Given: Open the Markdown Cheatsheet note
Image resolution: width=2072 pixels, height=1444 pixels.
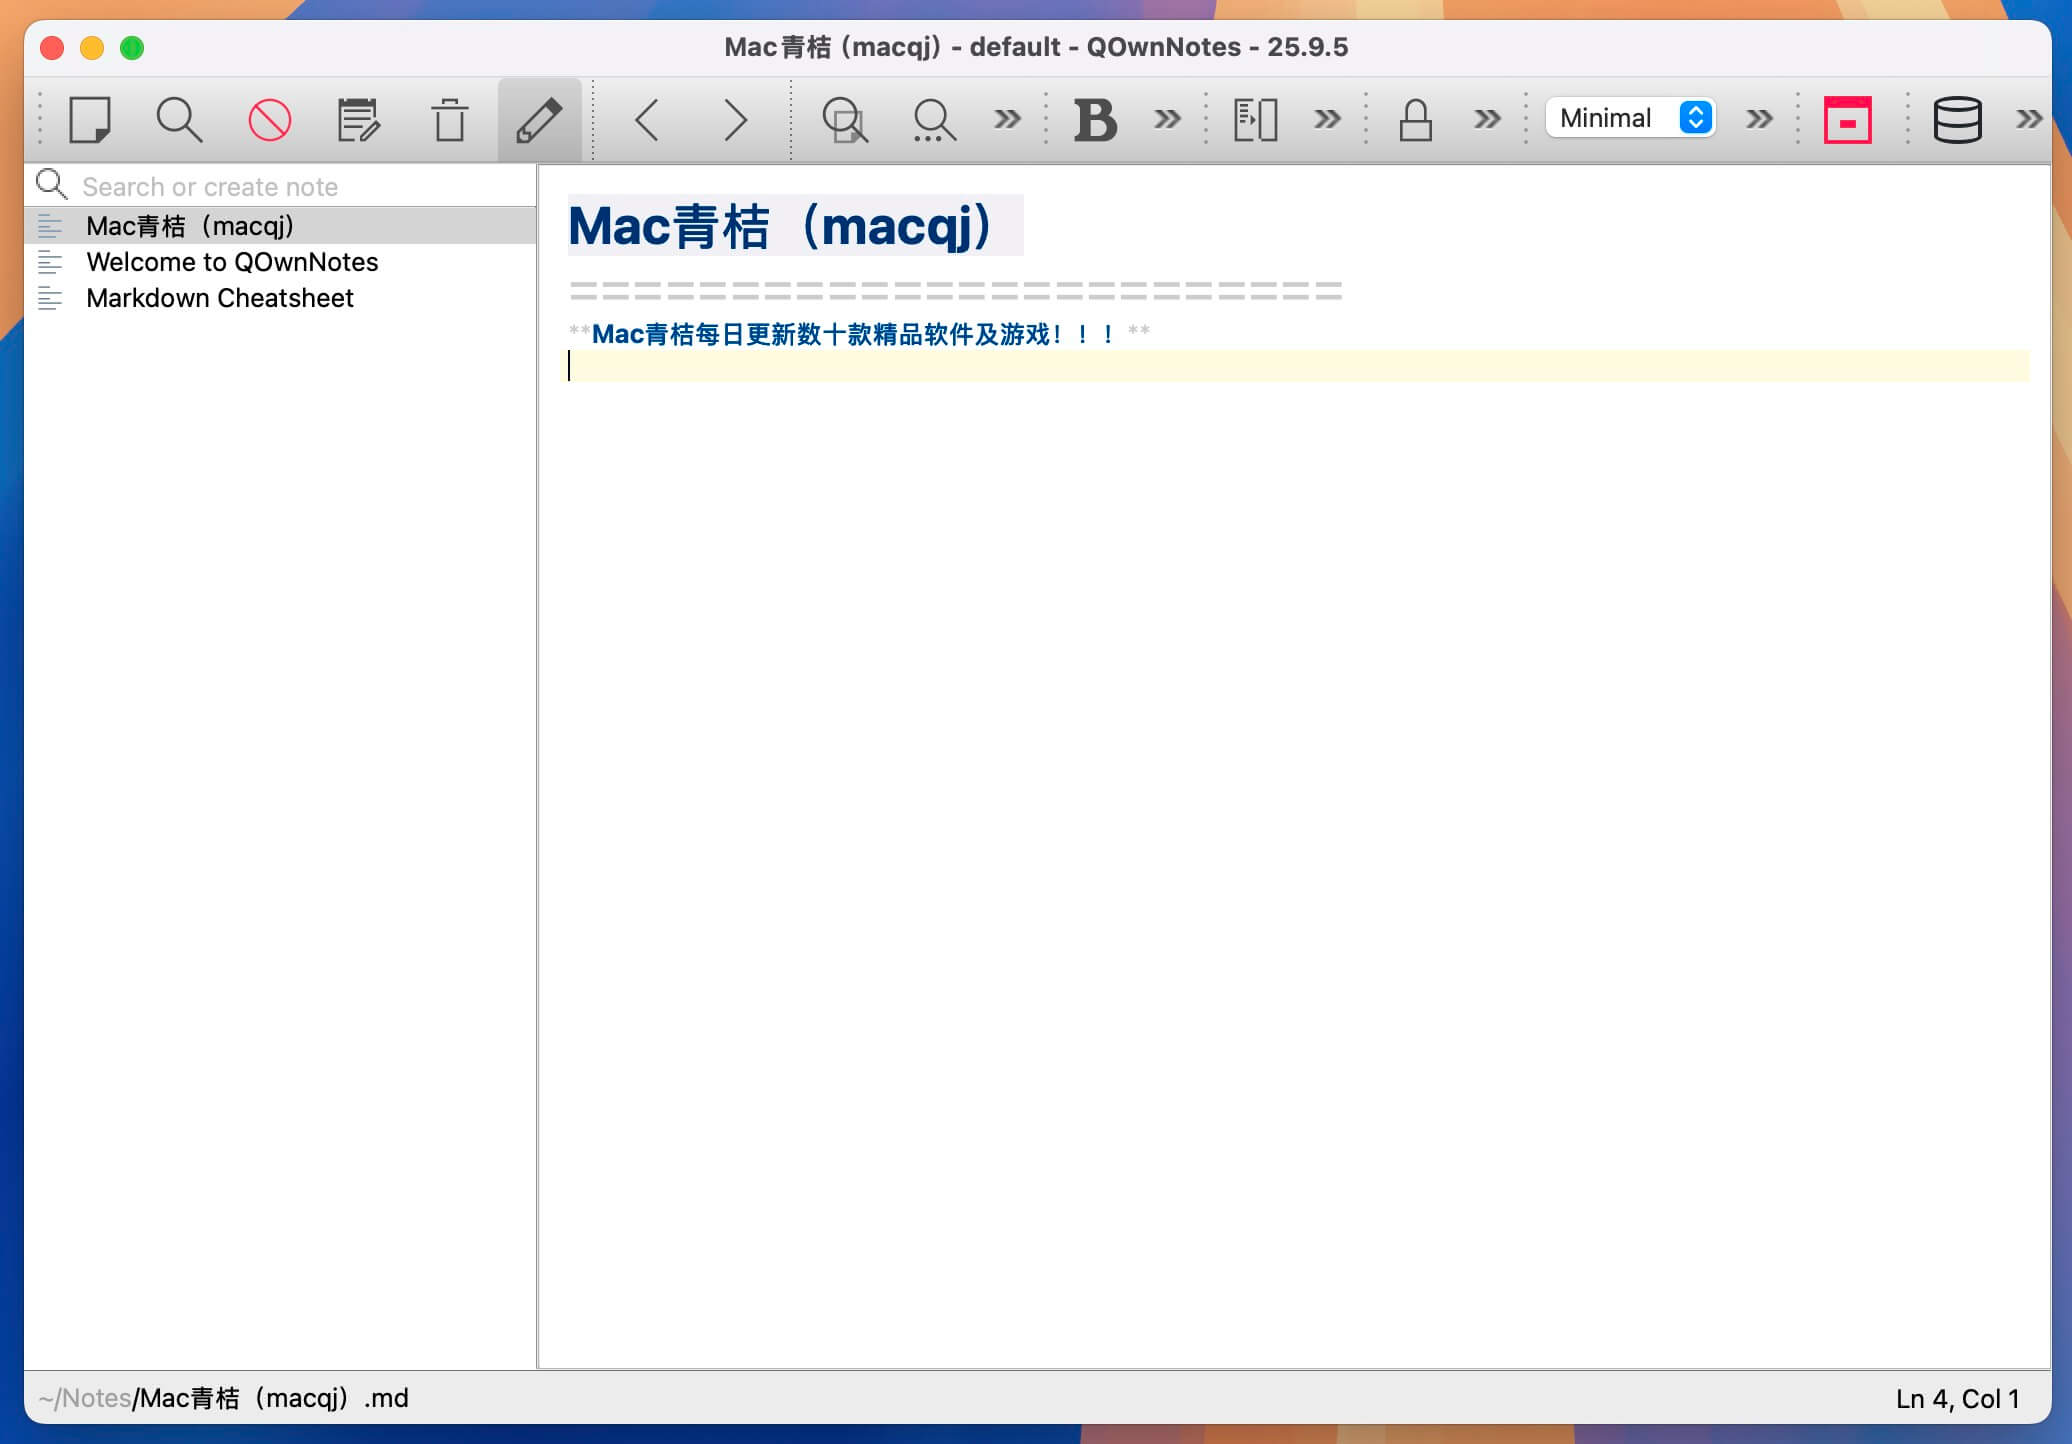Looking at the screenshot, I should point(220,298).
